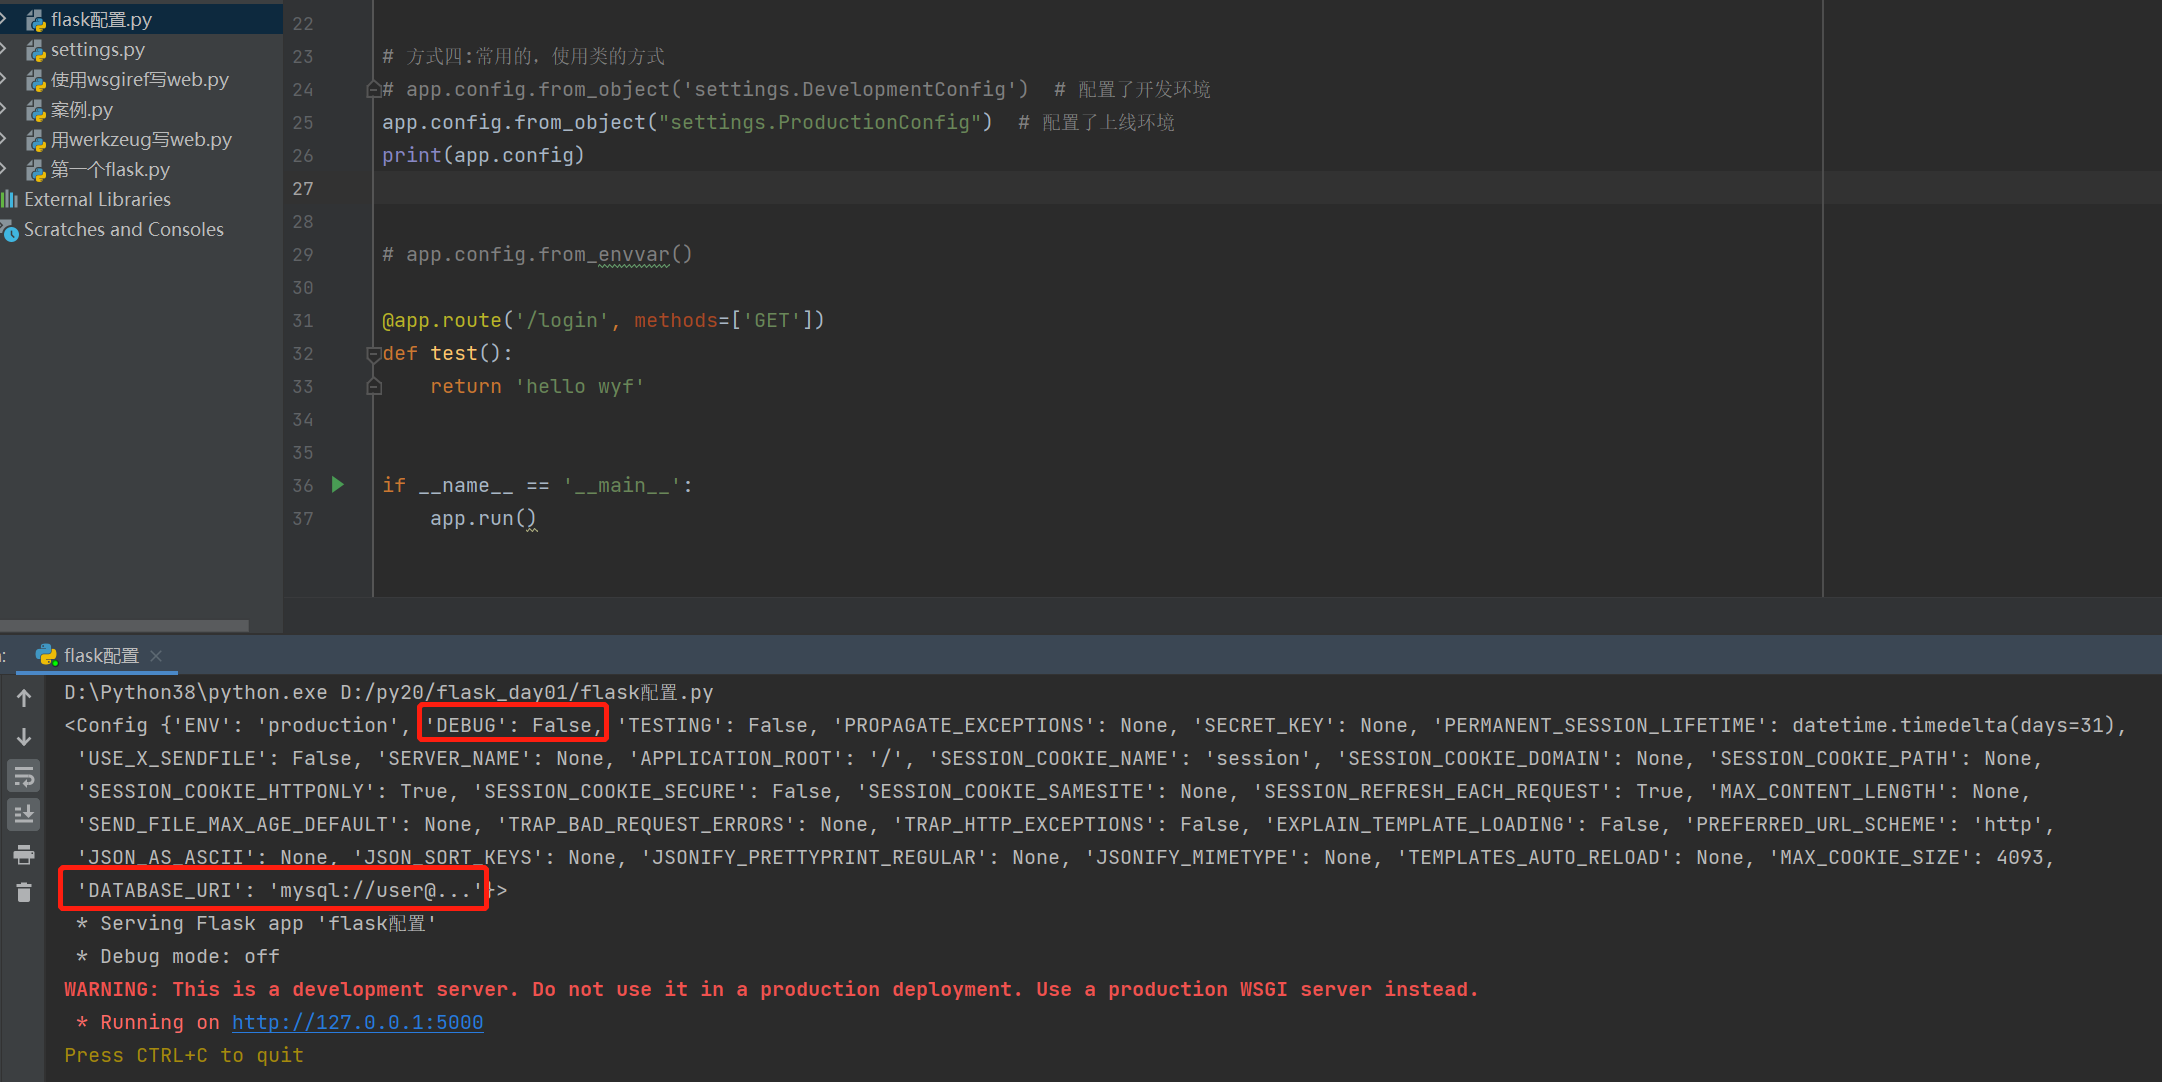Click the Scratches and Consoles icon
2162x1082 pixels.
[10, 231]
